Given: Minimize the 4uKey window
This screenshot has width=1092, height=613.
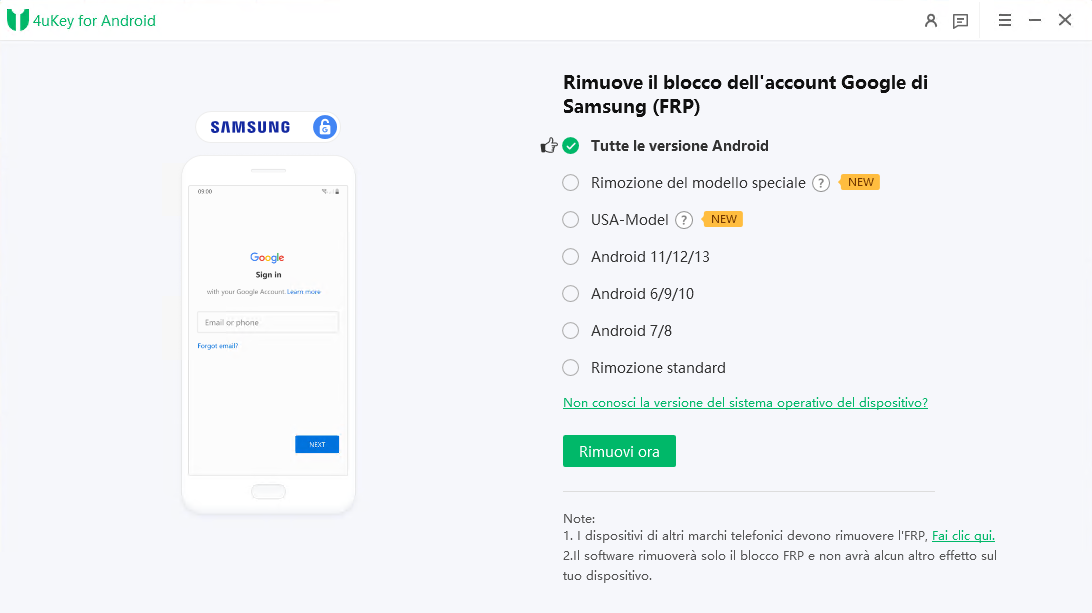Looking at the screenshot, I should point(1034,19).
